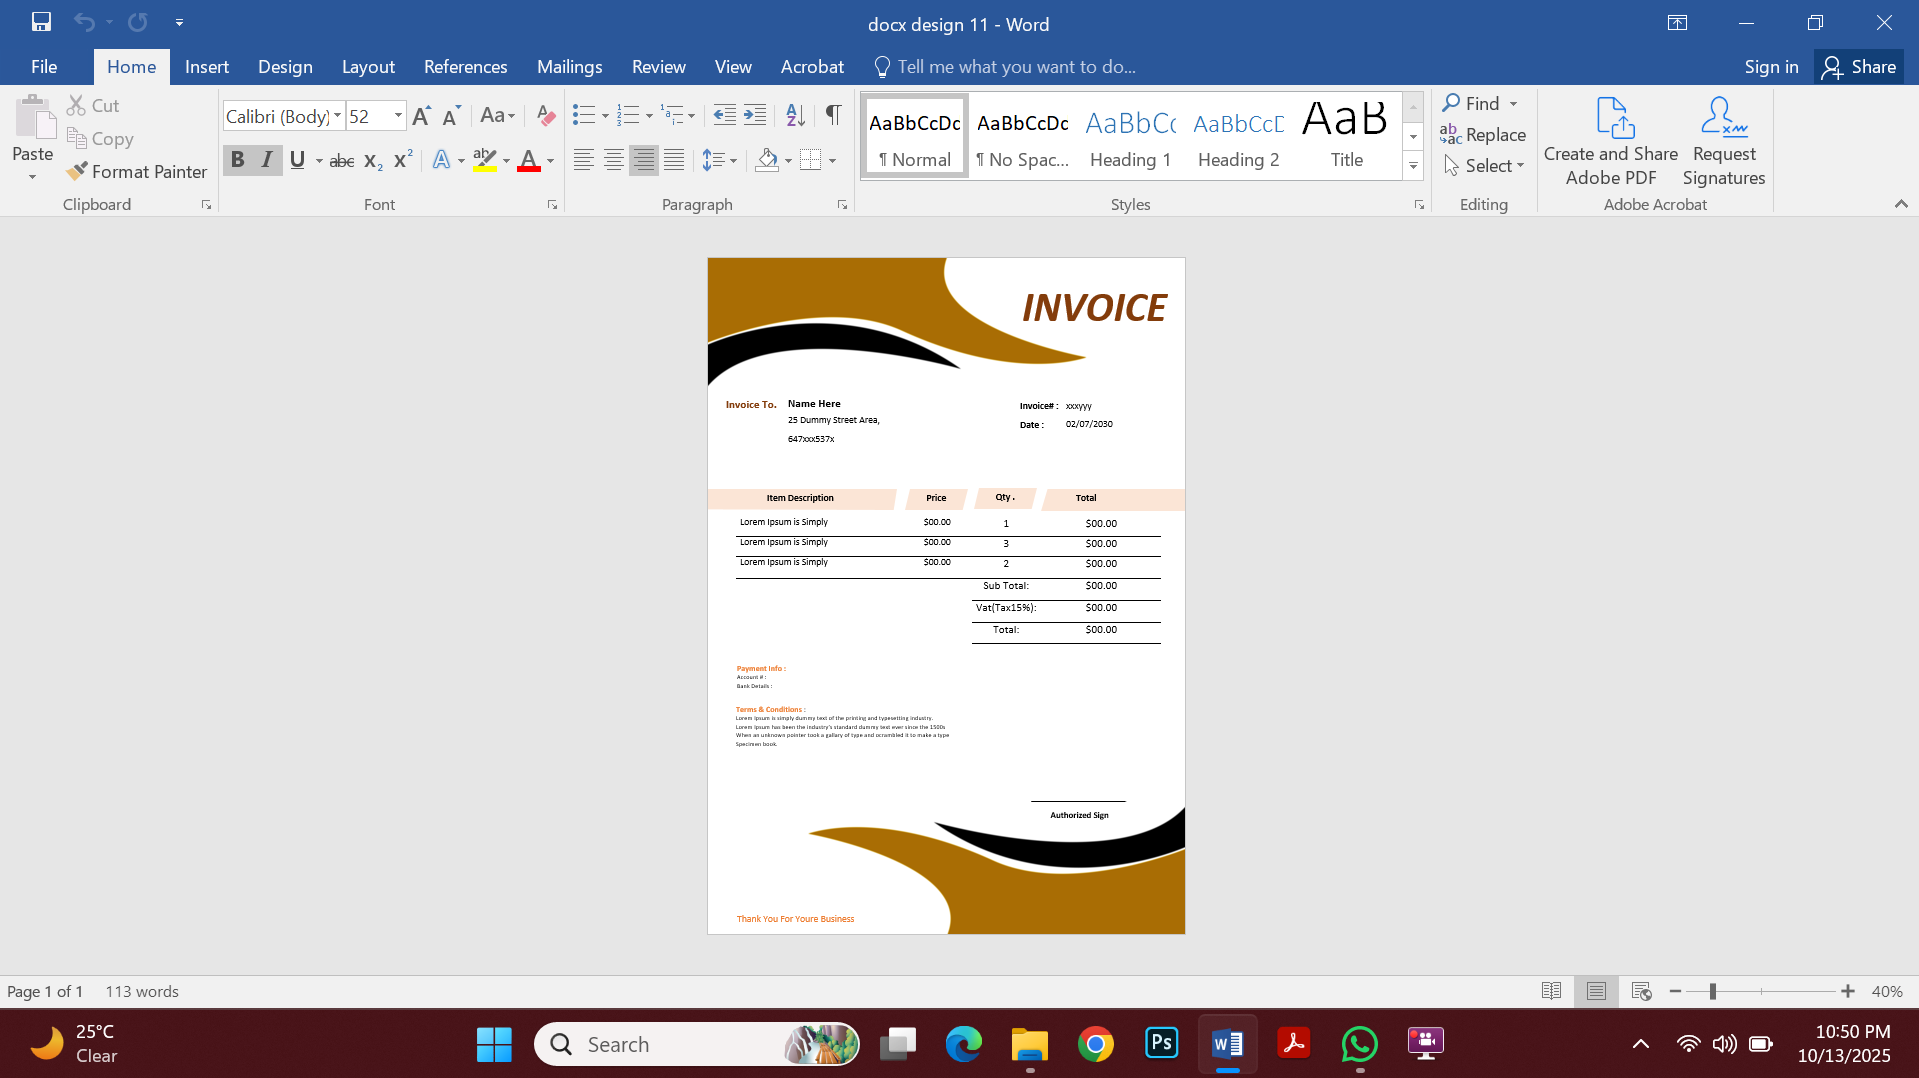Open WhatsApp from the taskbar

tap(1359, 1043)
